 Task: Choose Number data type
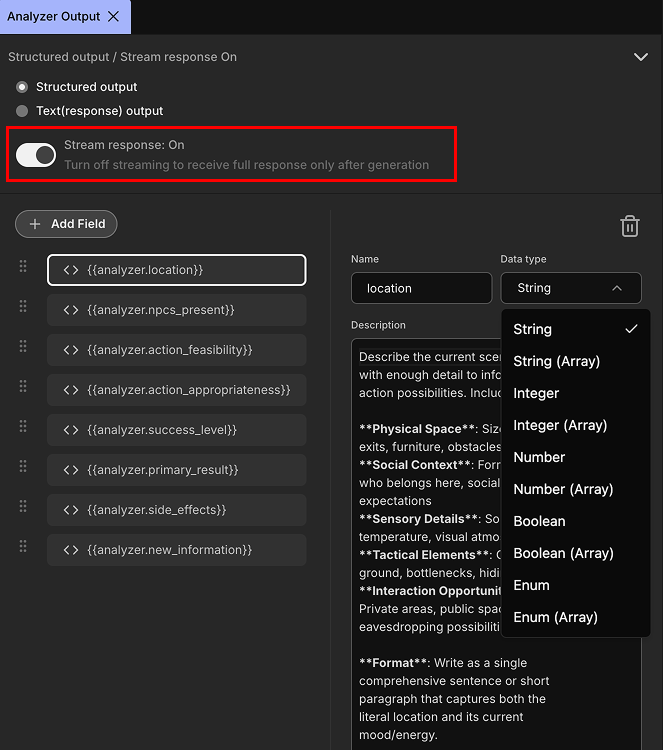point(575,457)
